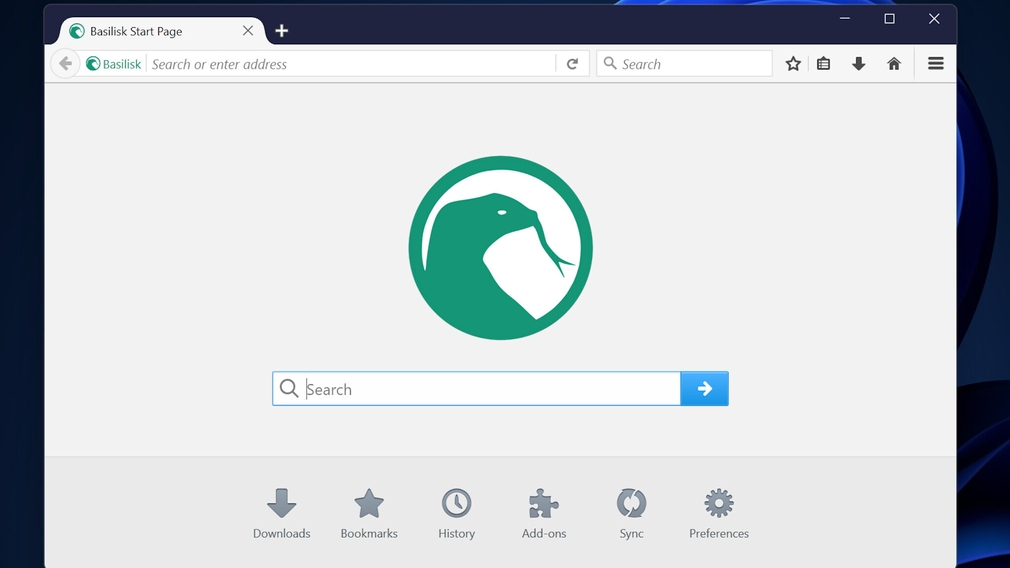Screen dimensions: 1010x568
Task: Minimize the Basilisk window
Action: pos(844,19)
